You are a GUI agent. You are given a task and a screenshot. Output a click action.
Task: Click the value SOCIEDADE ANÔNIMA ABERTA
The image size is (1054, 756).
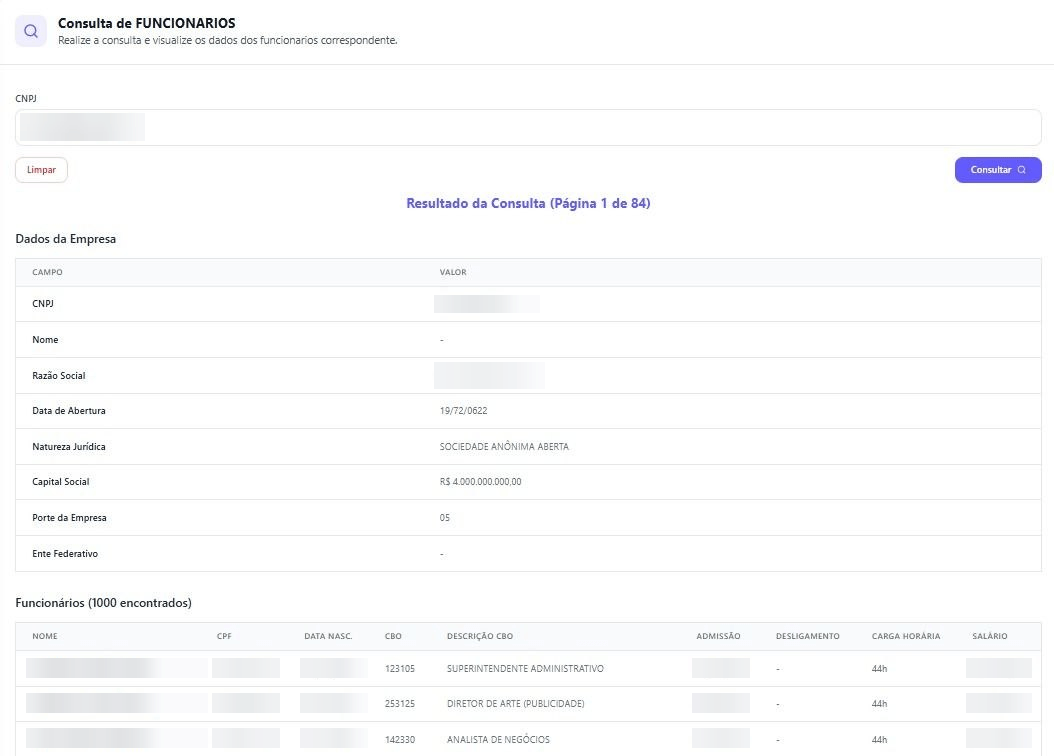(x=504, y=446)
